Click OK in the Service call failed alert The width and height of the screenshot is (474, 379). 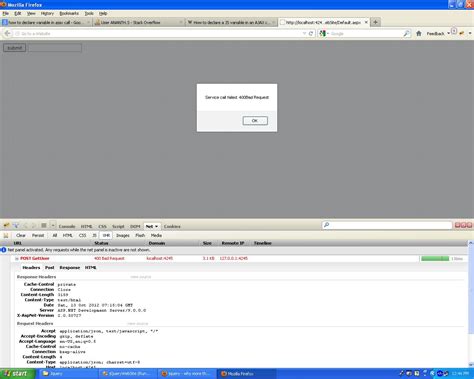(x=255, y=121)
